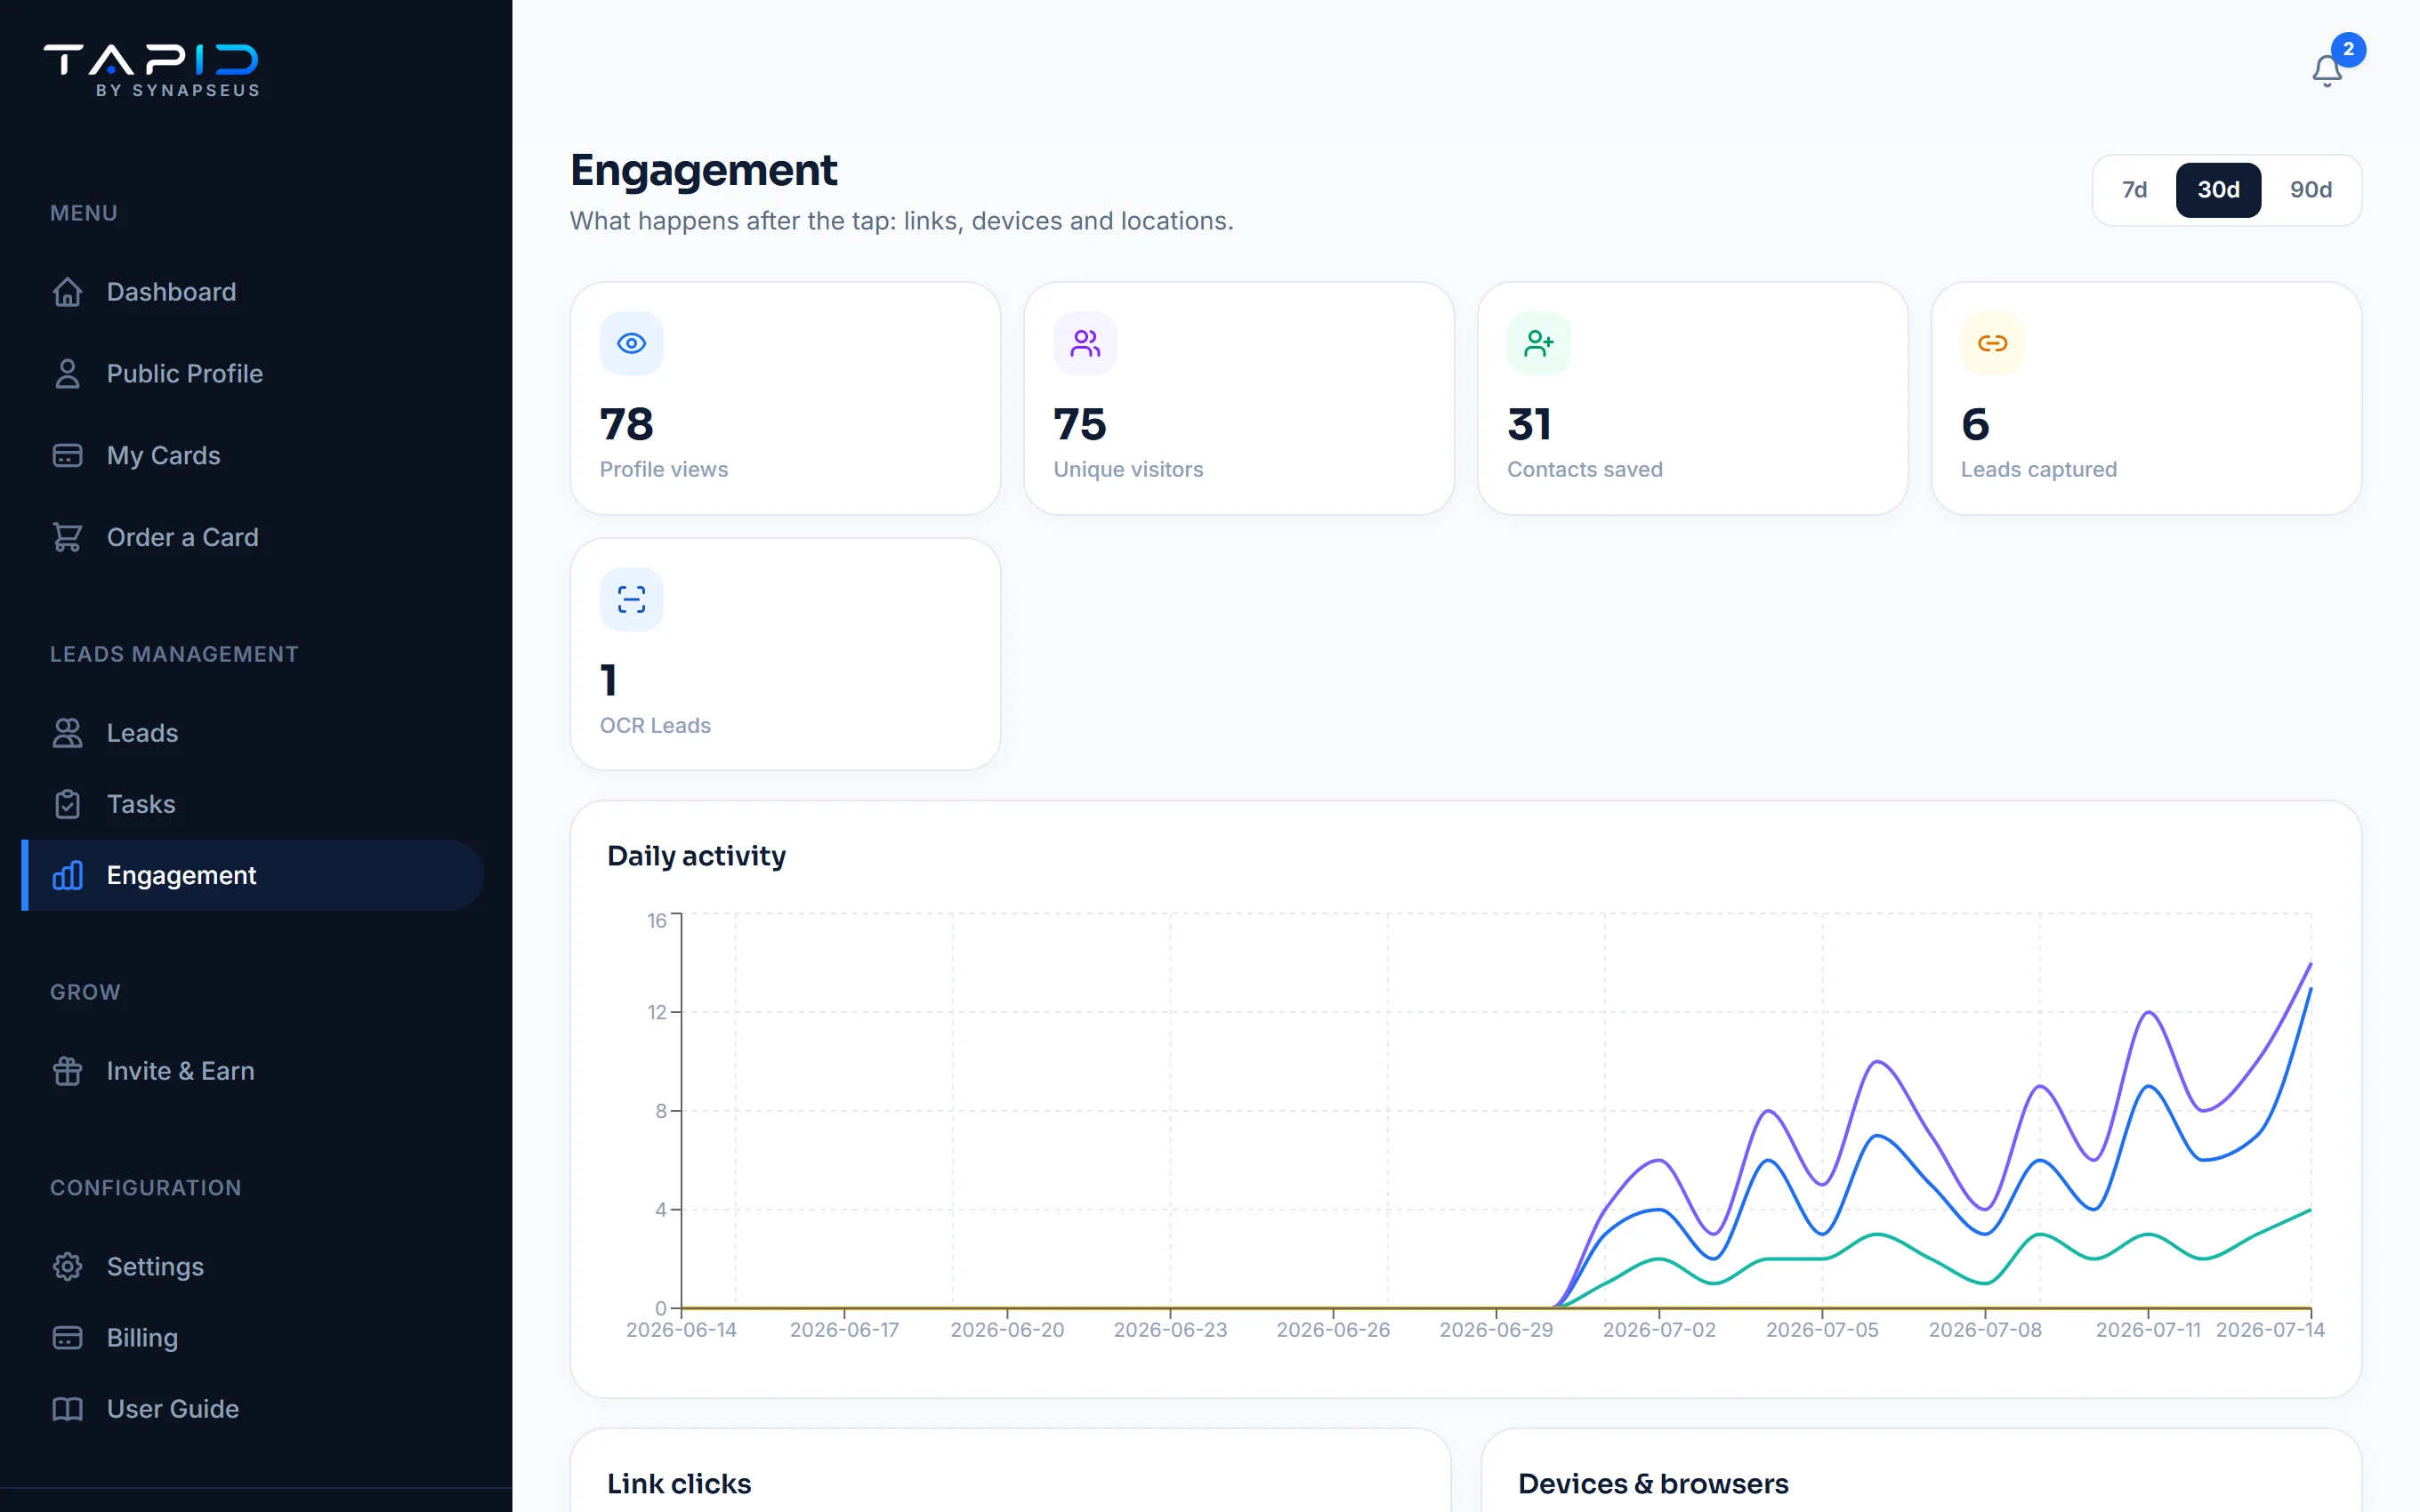Click the Billing card icon

pyautogui.click(x=67, y=1338)
